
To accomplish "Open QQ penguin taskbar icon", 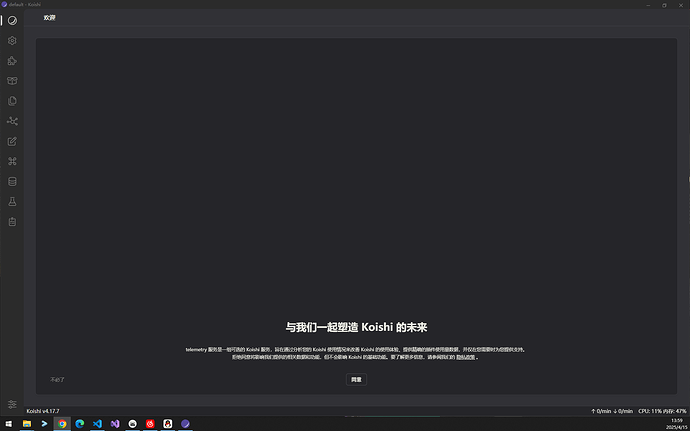I will (x=168, y=424).
